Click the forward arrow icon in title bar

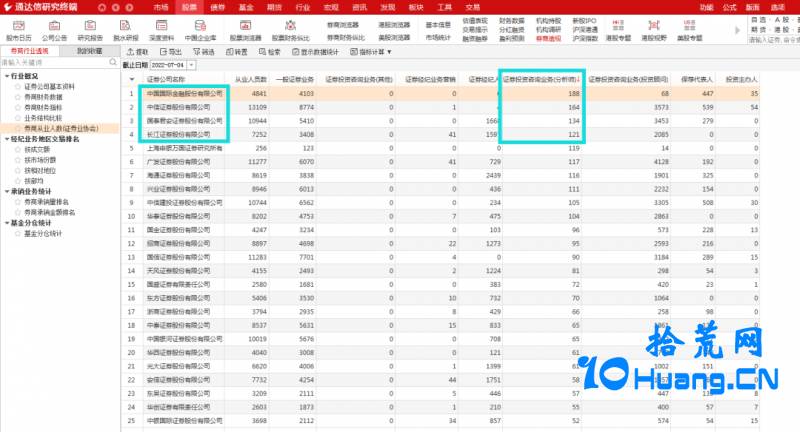[x=129, y=7]
